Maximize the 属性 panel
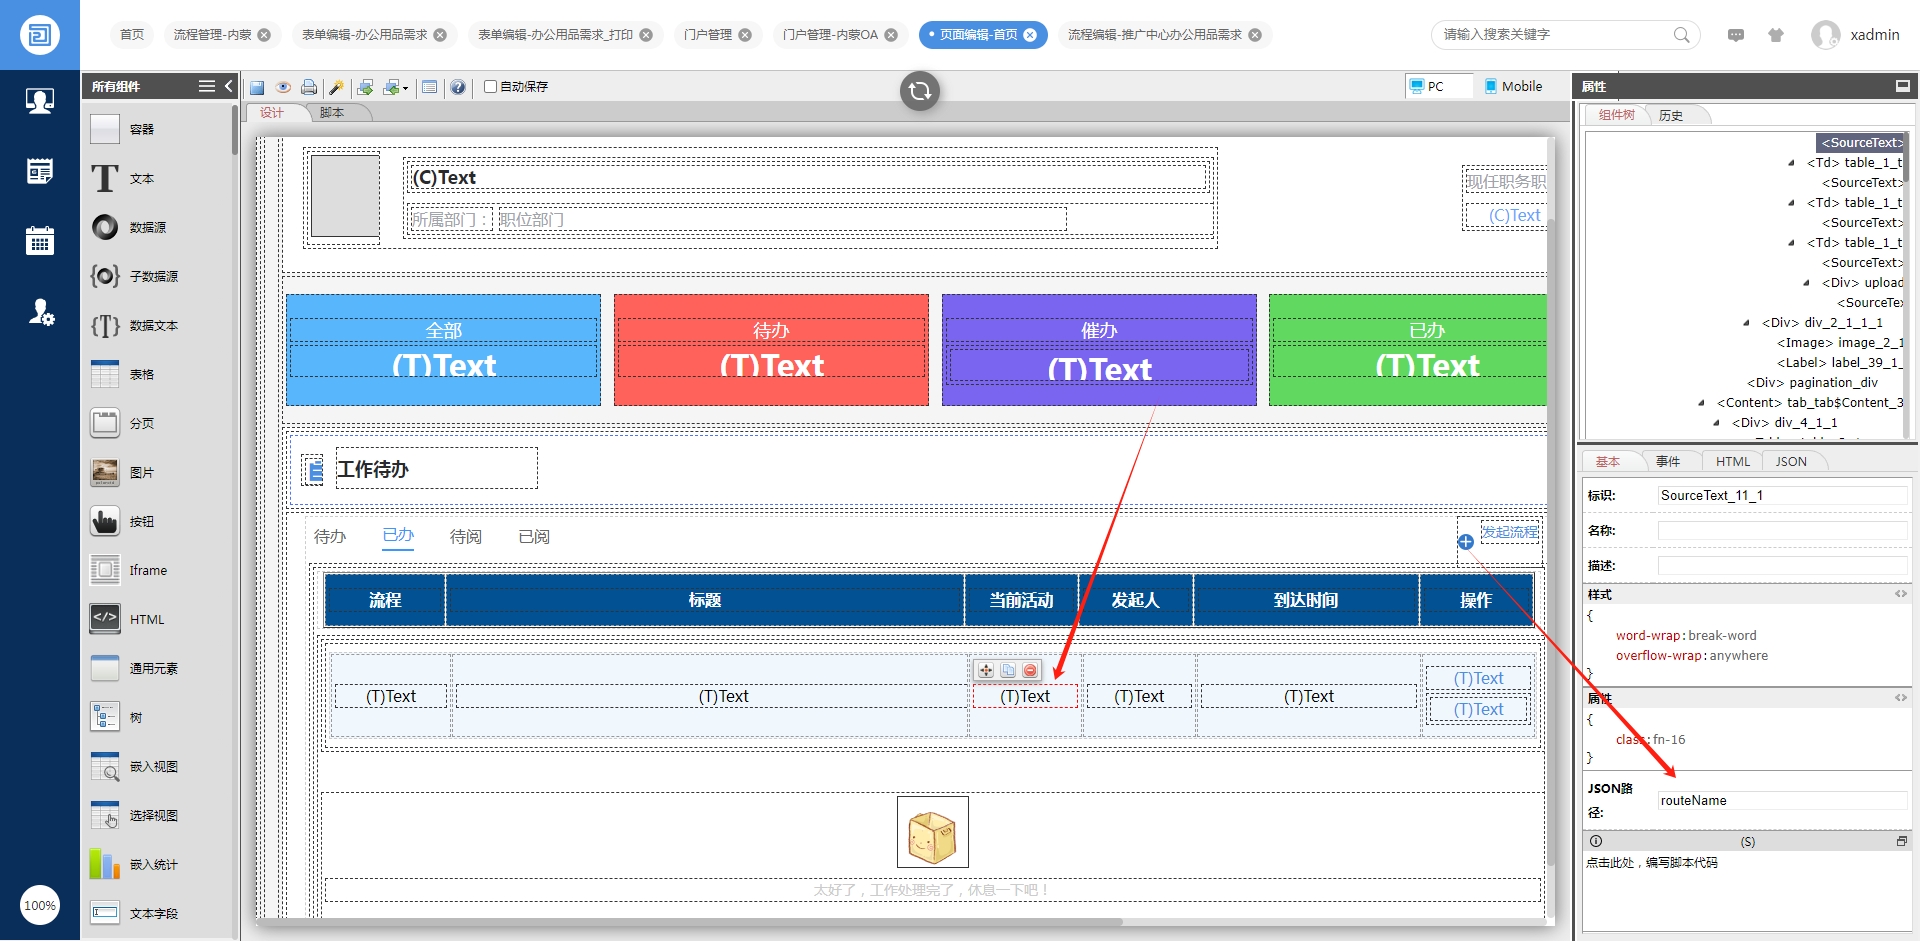The height and width of the screenshot is (941, 1920). tap(1902, 86)
